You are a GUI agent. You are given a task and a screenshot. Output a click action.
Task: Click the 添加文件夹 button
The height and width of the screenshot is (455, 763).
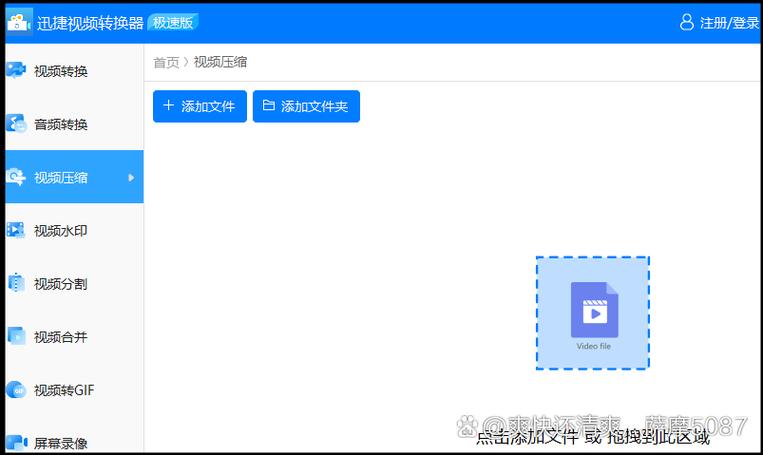(x=306, y=106)
